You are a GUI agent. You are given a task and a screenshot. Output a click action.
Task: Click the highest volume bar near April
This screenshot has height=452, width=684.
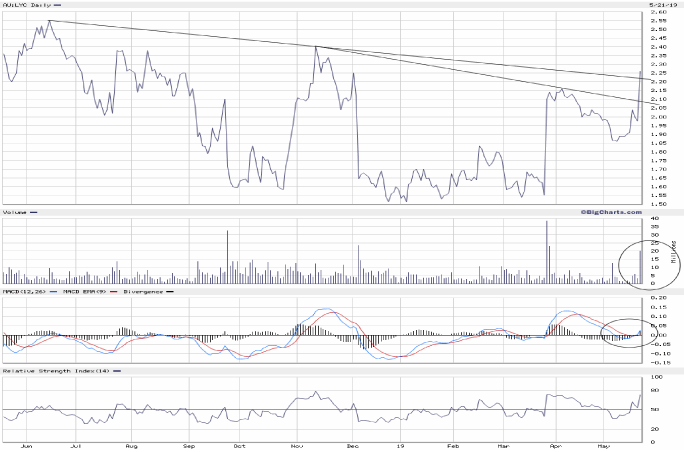pos(547,252)
